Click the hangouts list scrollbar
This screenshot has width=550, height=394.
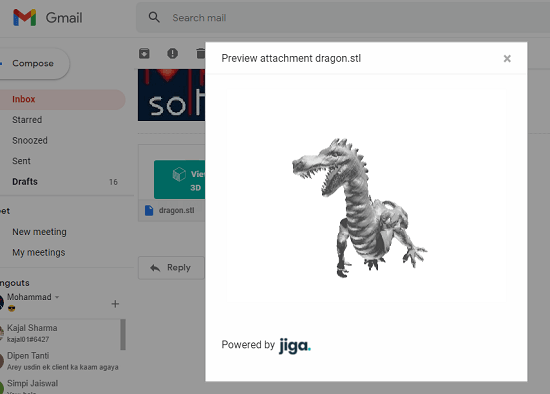(123, 334)
